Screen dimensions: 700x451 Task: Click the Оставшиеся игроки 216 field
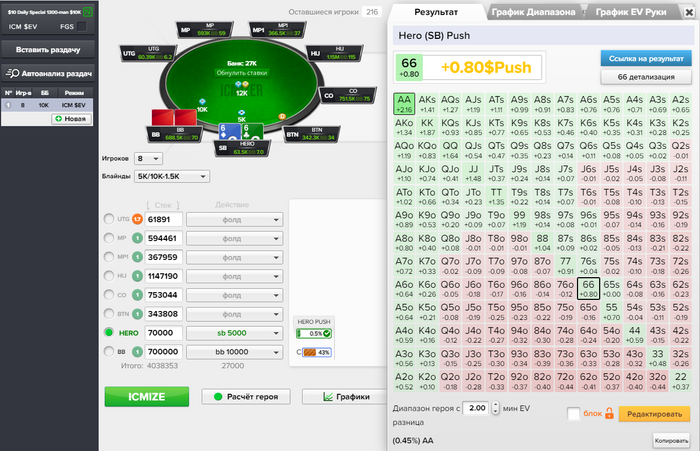372,12
